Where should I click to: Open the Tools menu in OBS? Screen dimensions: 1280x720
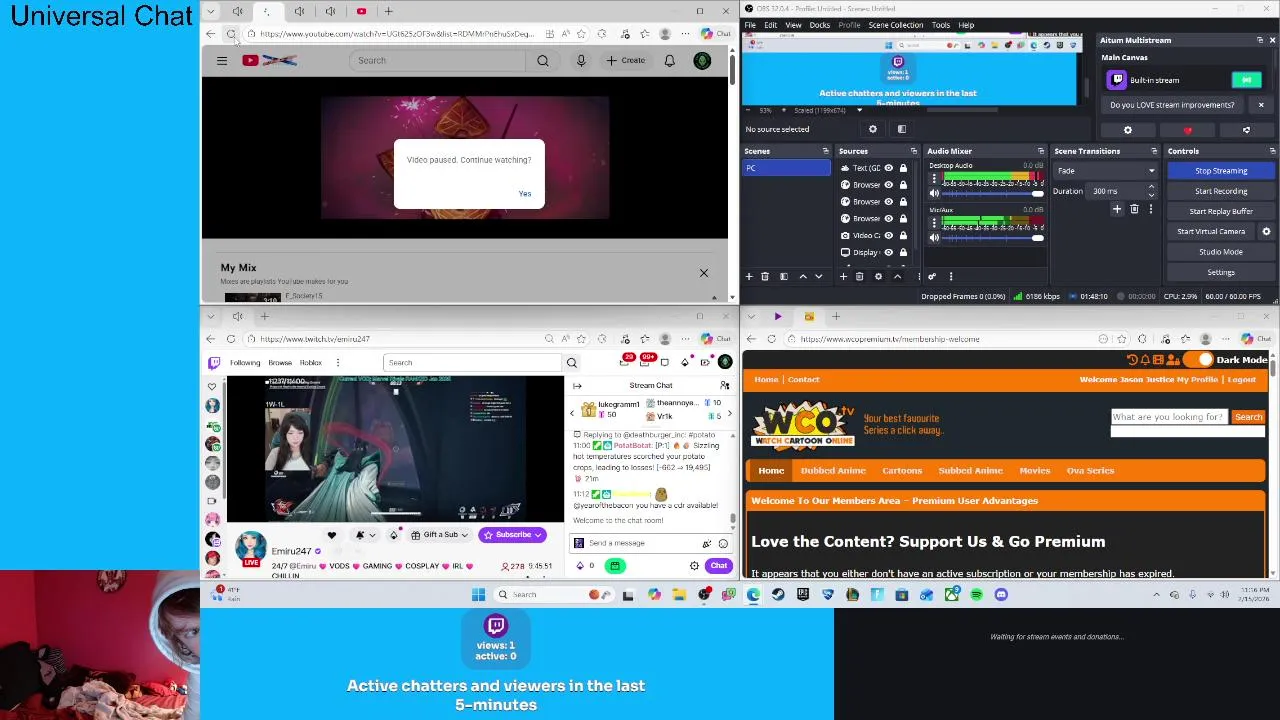[941, 25]
